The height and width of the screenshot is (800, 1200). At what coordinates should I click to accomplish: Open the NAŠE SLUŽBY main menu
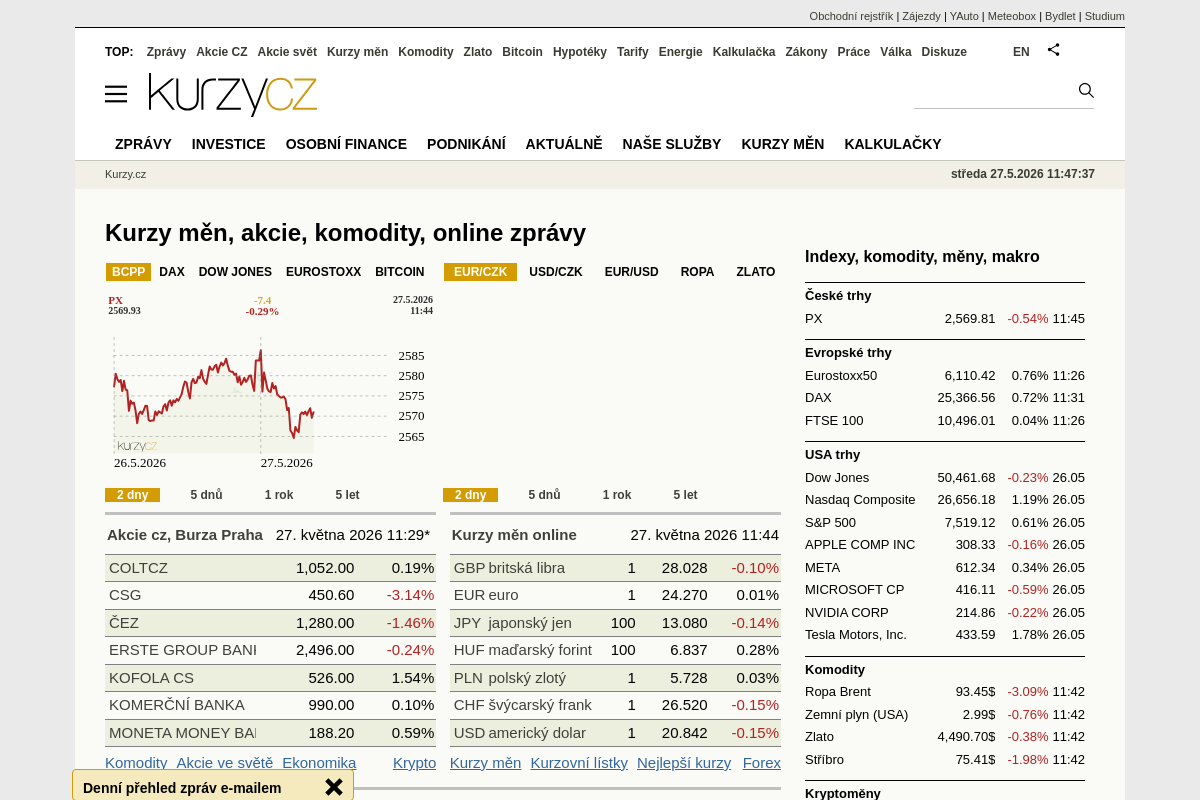pyautogui.click(x=672, y=144)
